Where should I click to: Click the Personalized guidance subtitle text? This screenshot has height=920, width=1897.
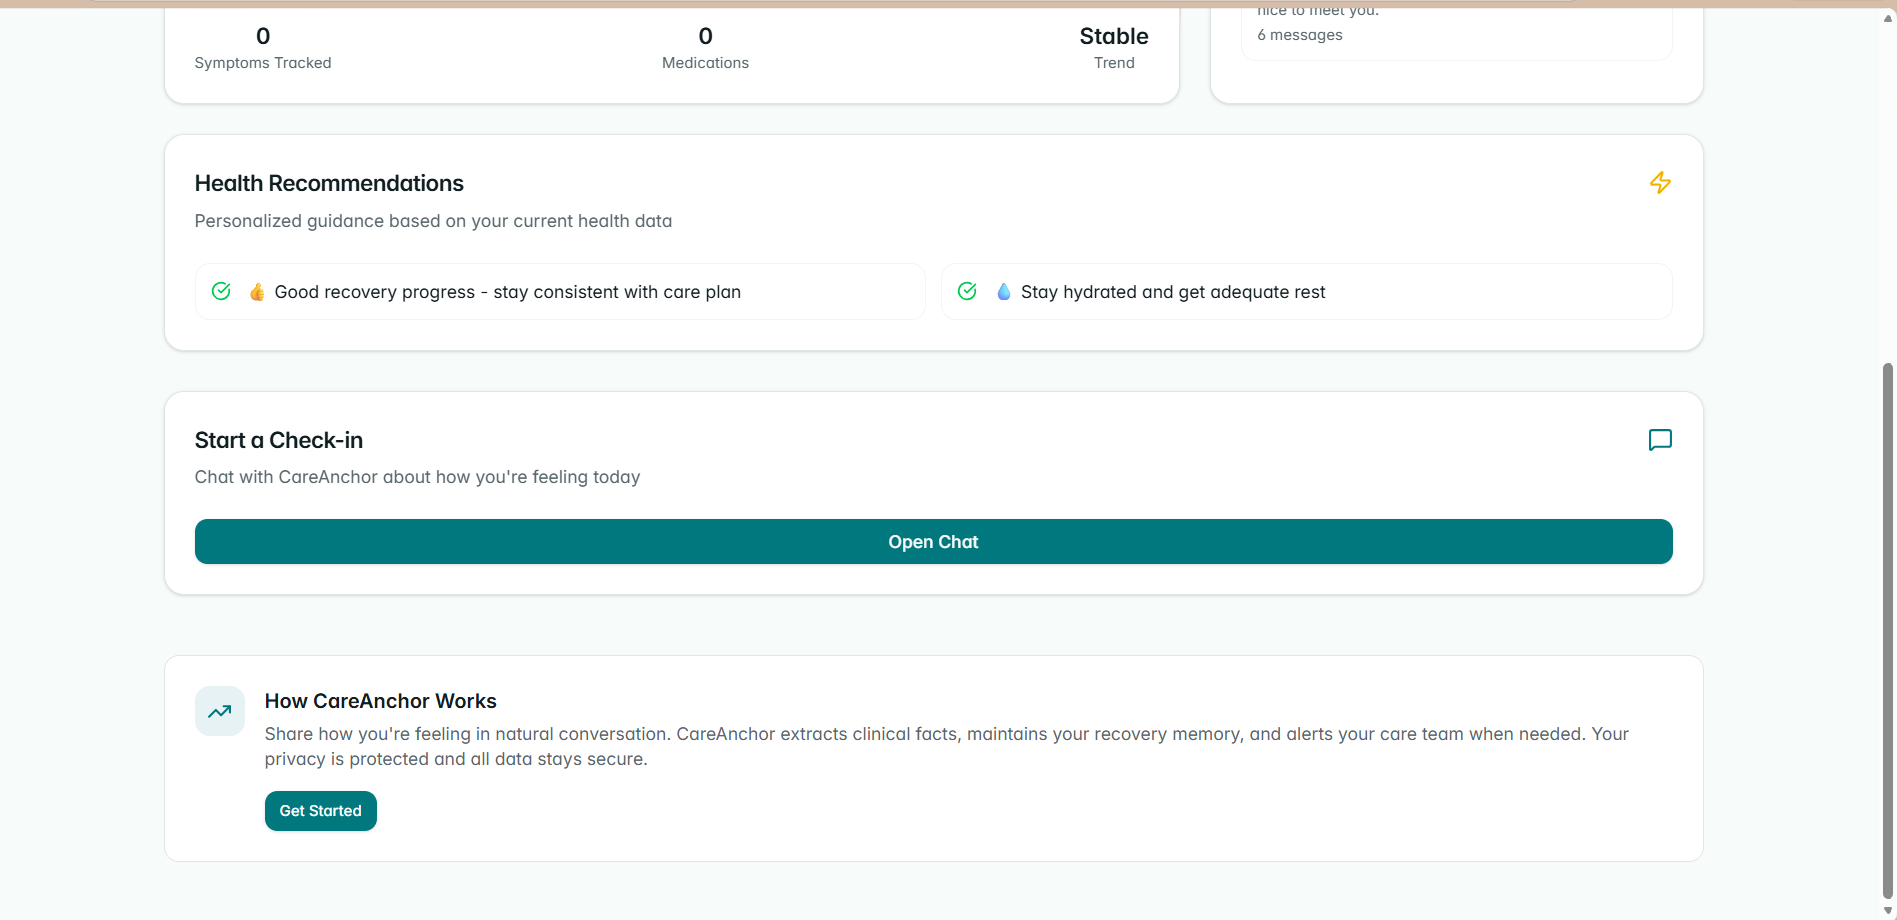point(433,221)
